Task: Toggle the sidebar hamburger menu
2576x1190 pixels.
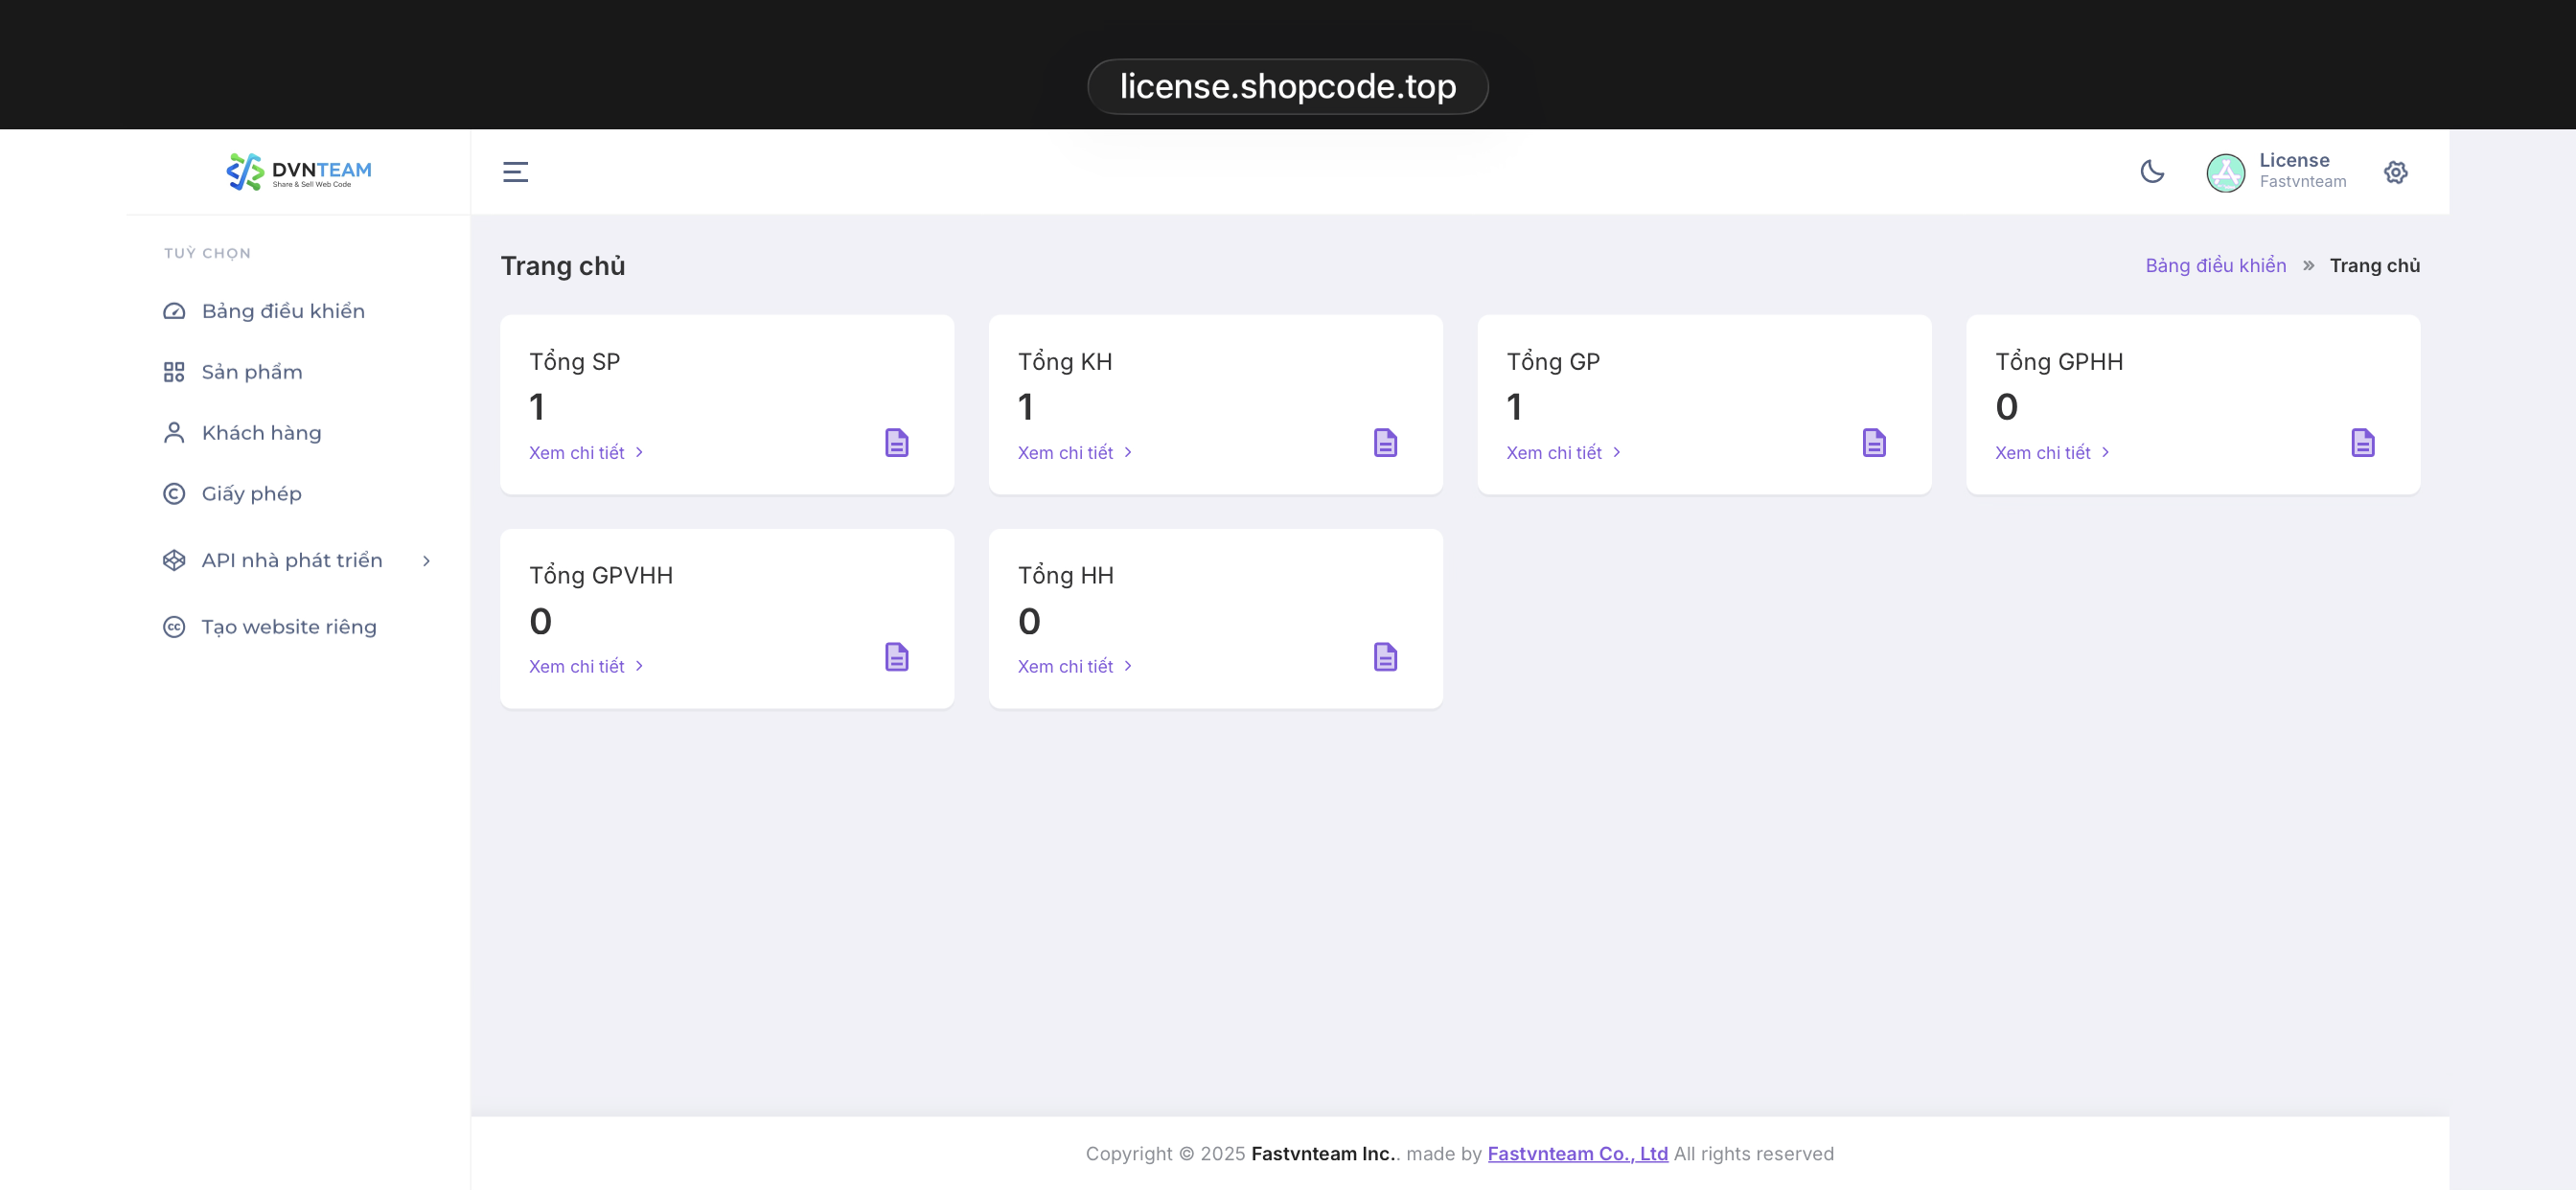Action: tap(515, 172)
